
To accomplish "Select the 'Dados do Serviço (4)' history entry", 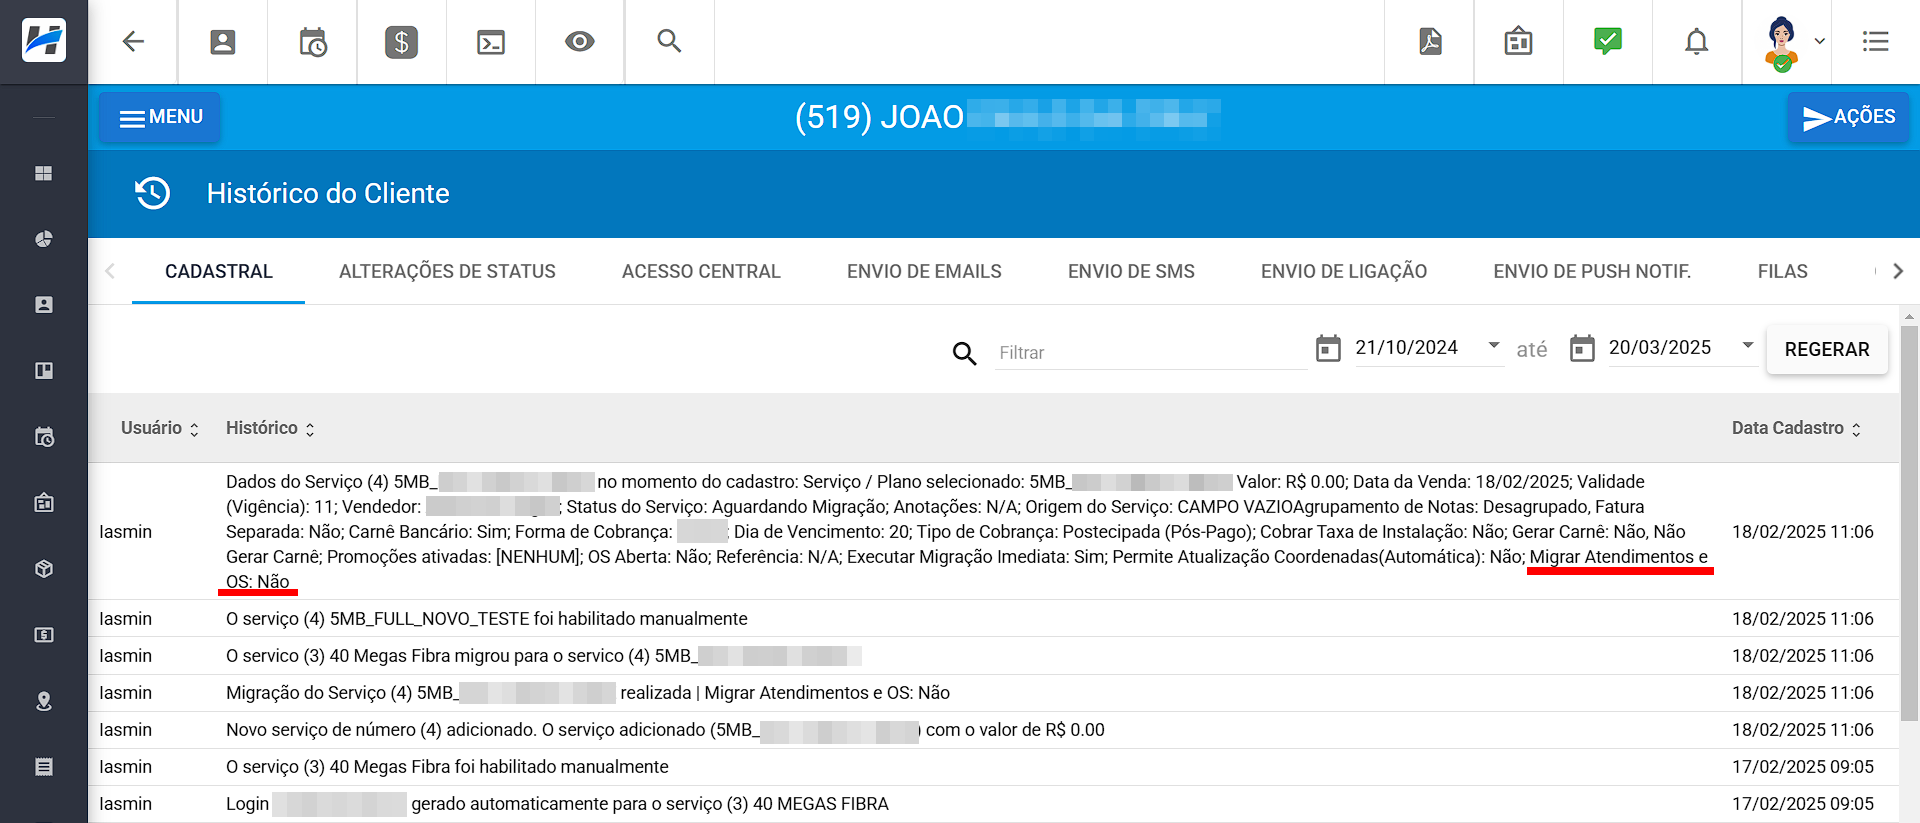I will click(x=993, y=531).
